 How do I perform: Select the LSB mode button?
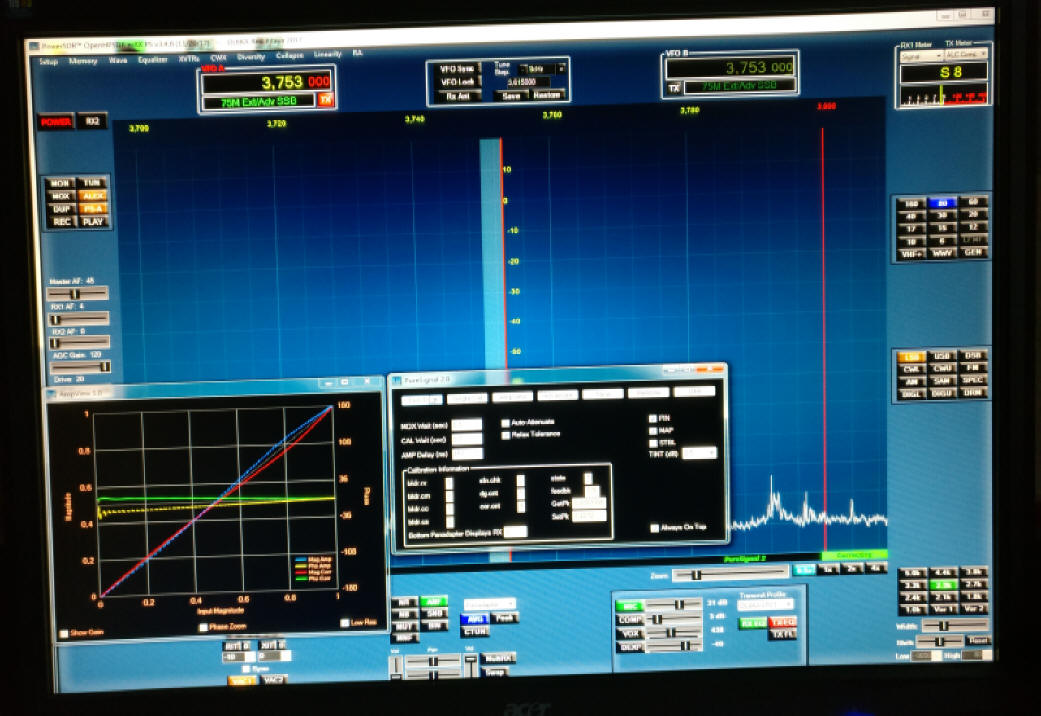click(x=912, y=357)
